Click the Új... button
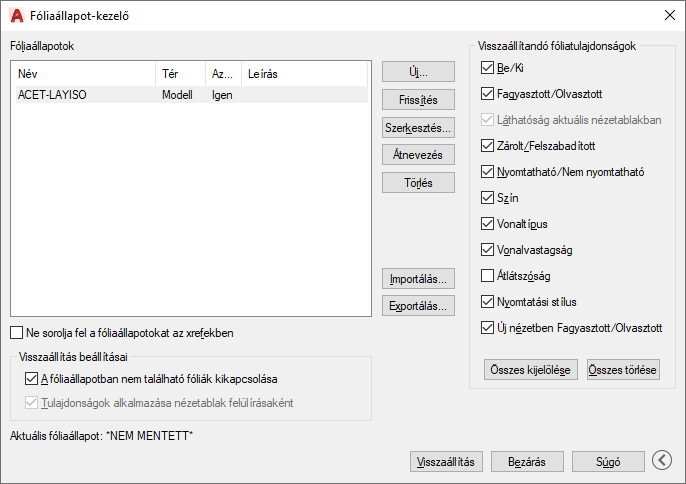Viewport: 686px width, 484px height. tap(418, 72)
